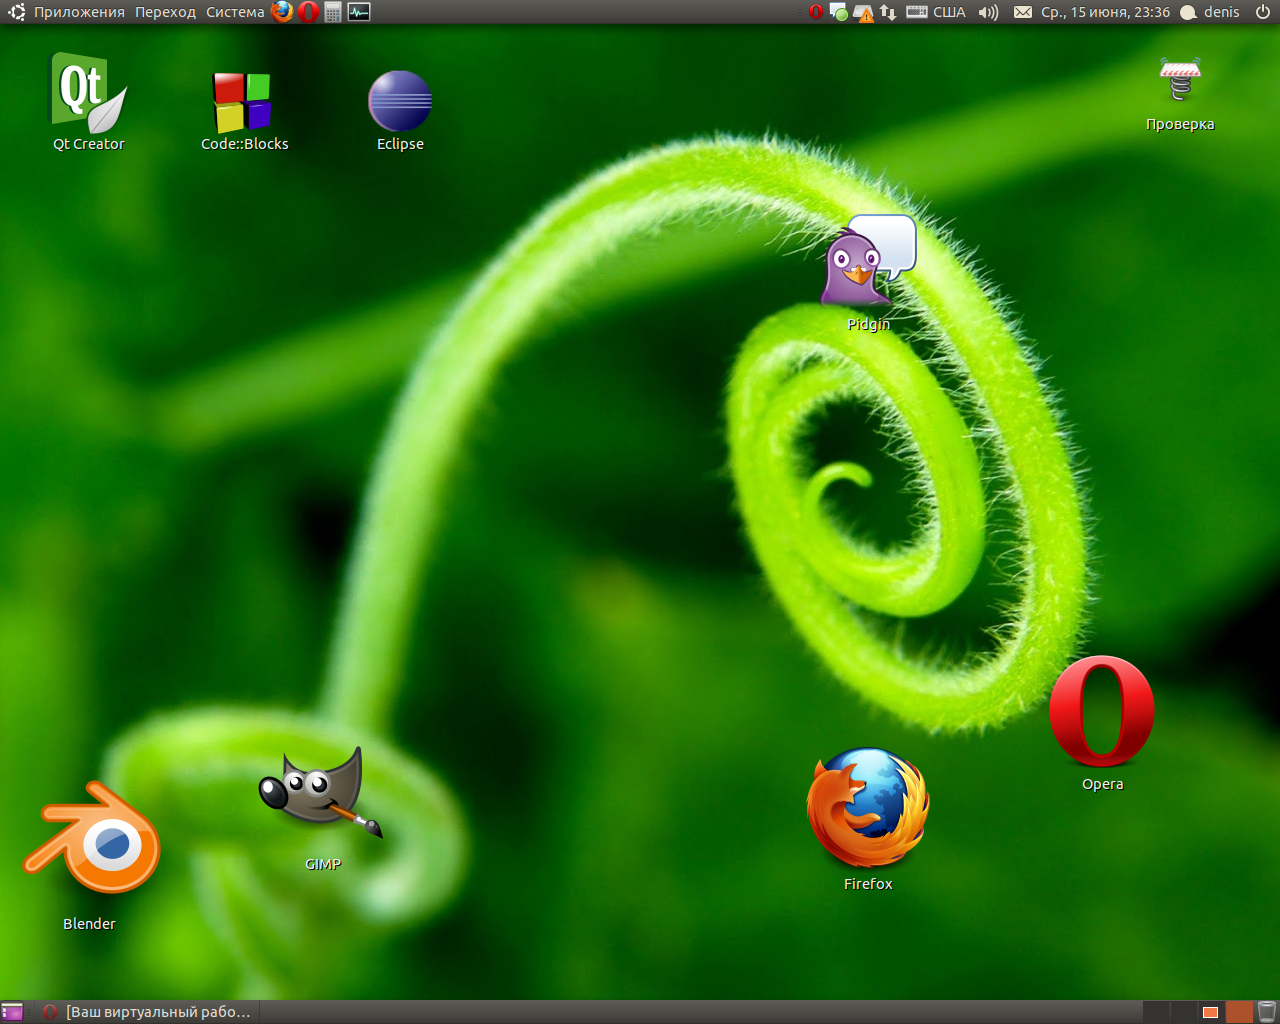1280x1024 pixels.
Task: Expand the США keyboard layout indicator
Action: coord(937,12)
